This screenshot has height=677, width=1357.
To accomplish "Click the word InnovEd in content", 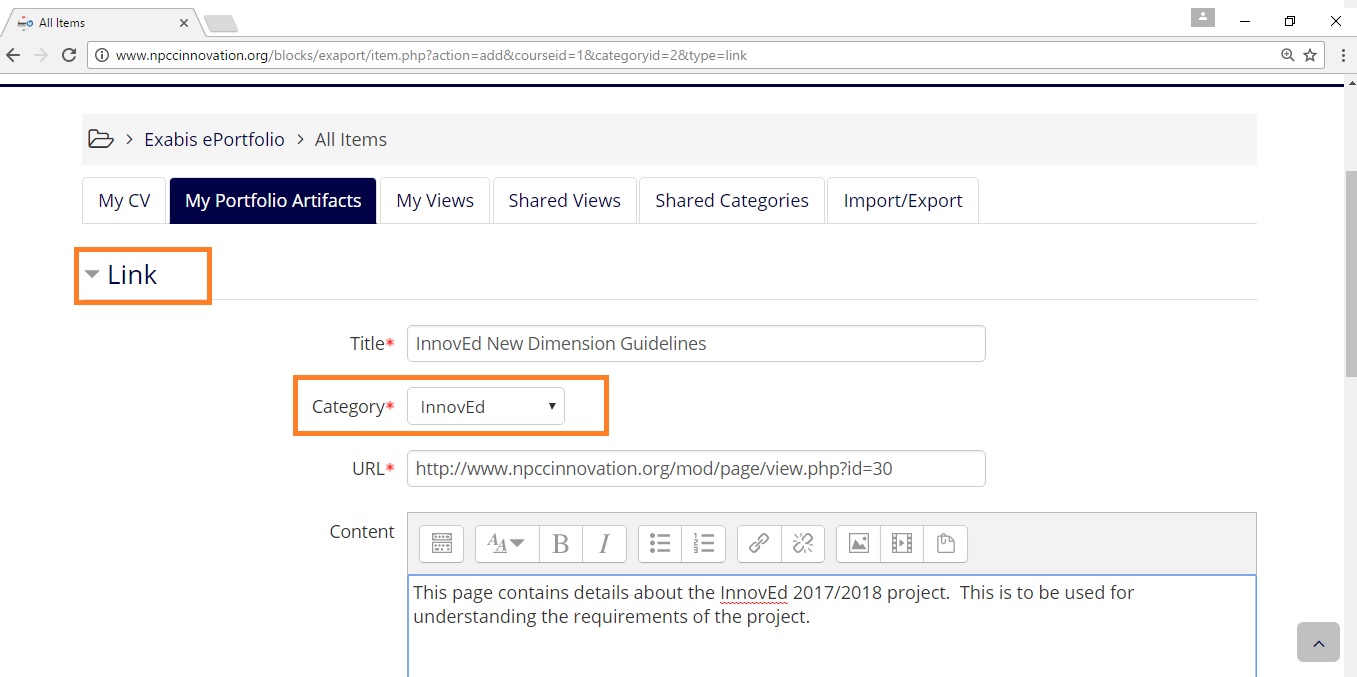I will point(753,593).
